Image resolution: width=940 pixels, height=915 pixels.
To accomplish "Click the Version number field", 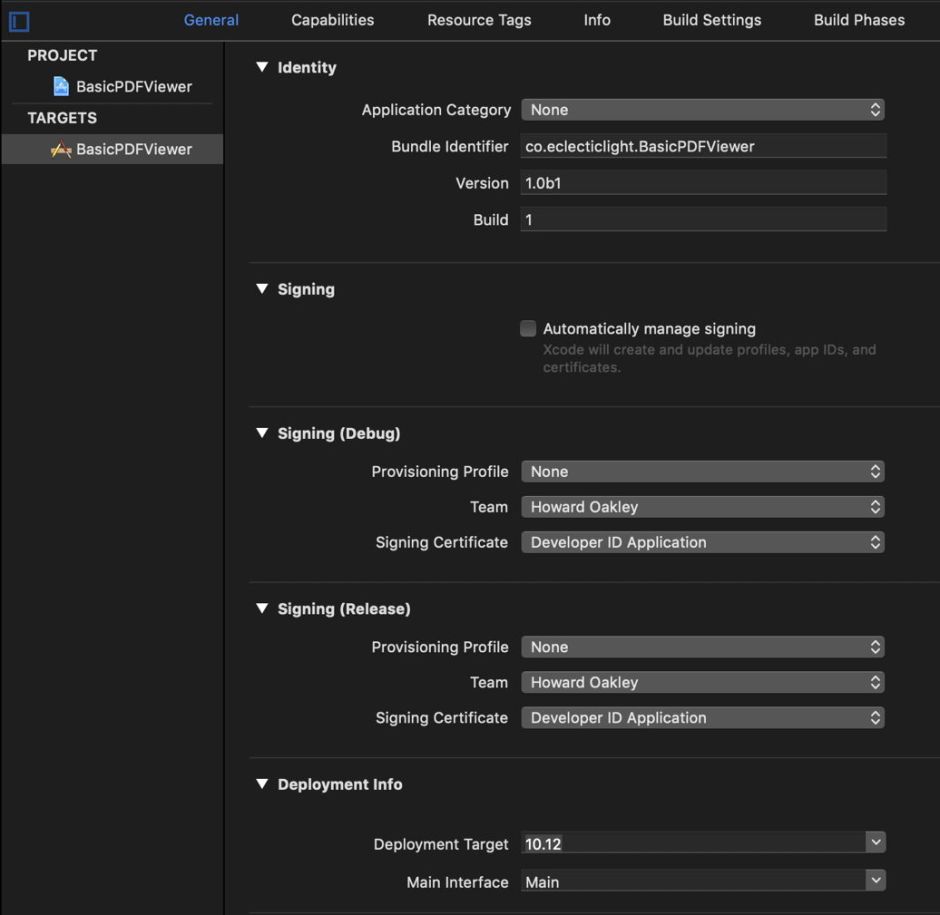I will (x=702, y=184).
